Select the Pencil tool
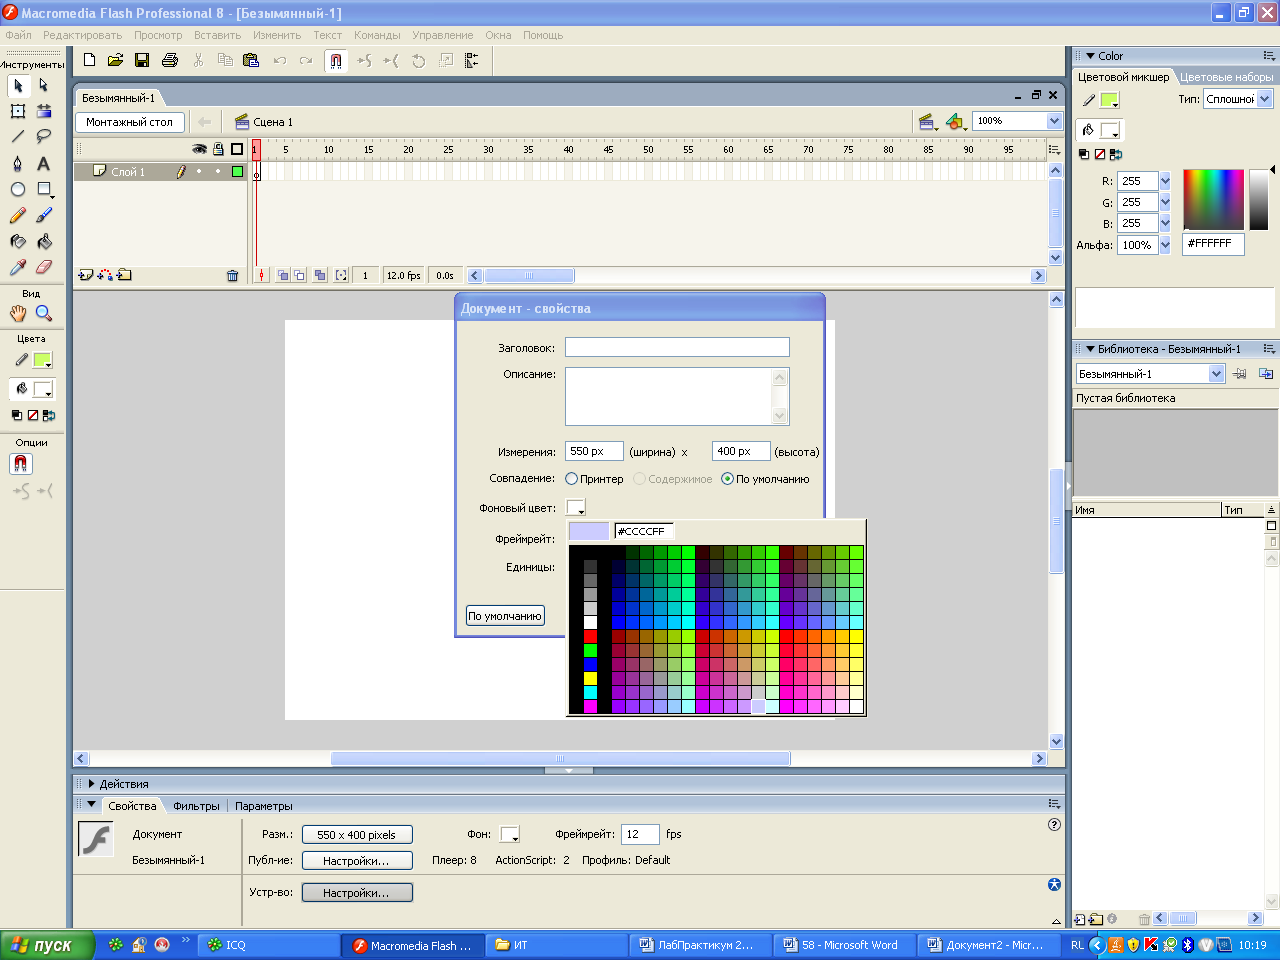The image size is (1280, 960). (18, 215)
